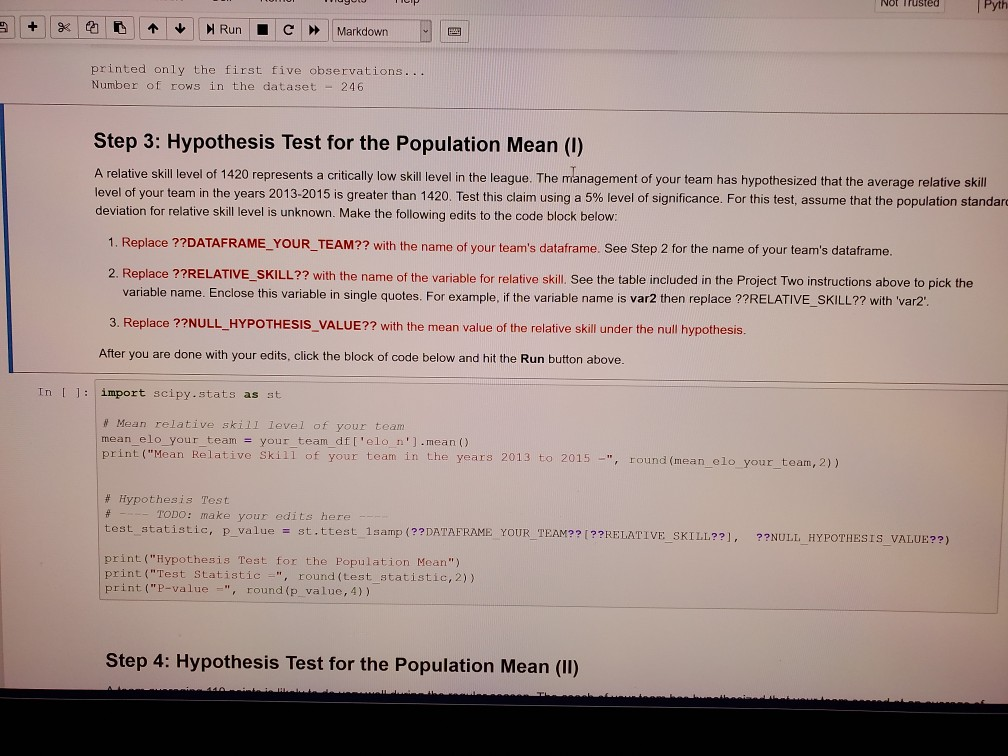The height and width of the screenshot is (756, 1008).
Task: Select Markdown from the cell type selector
Action: point(380,31)
